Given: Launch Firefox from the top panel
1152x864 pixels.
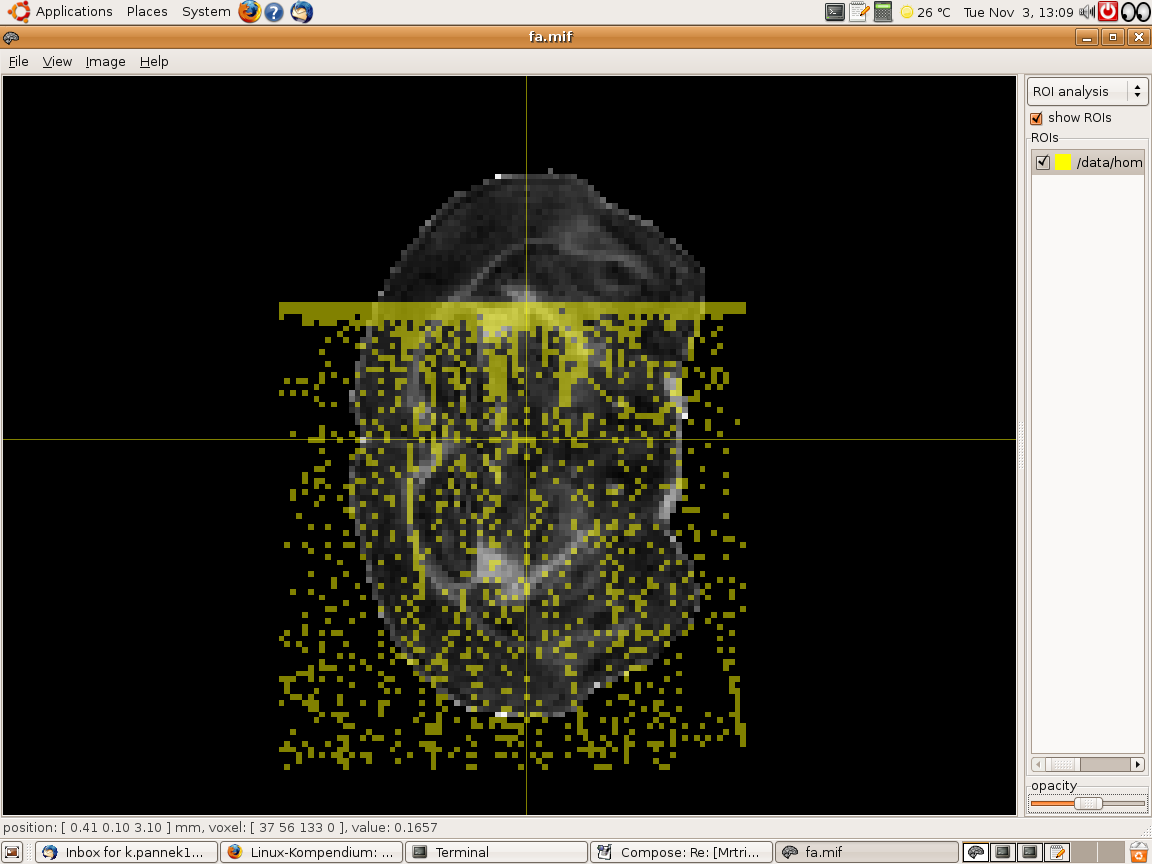Looking at the screenshot, I should [x=249, y=12].
